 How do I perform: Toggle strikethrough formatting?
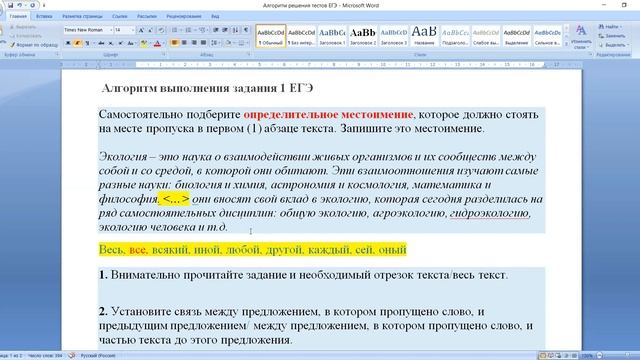101,43
